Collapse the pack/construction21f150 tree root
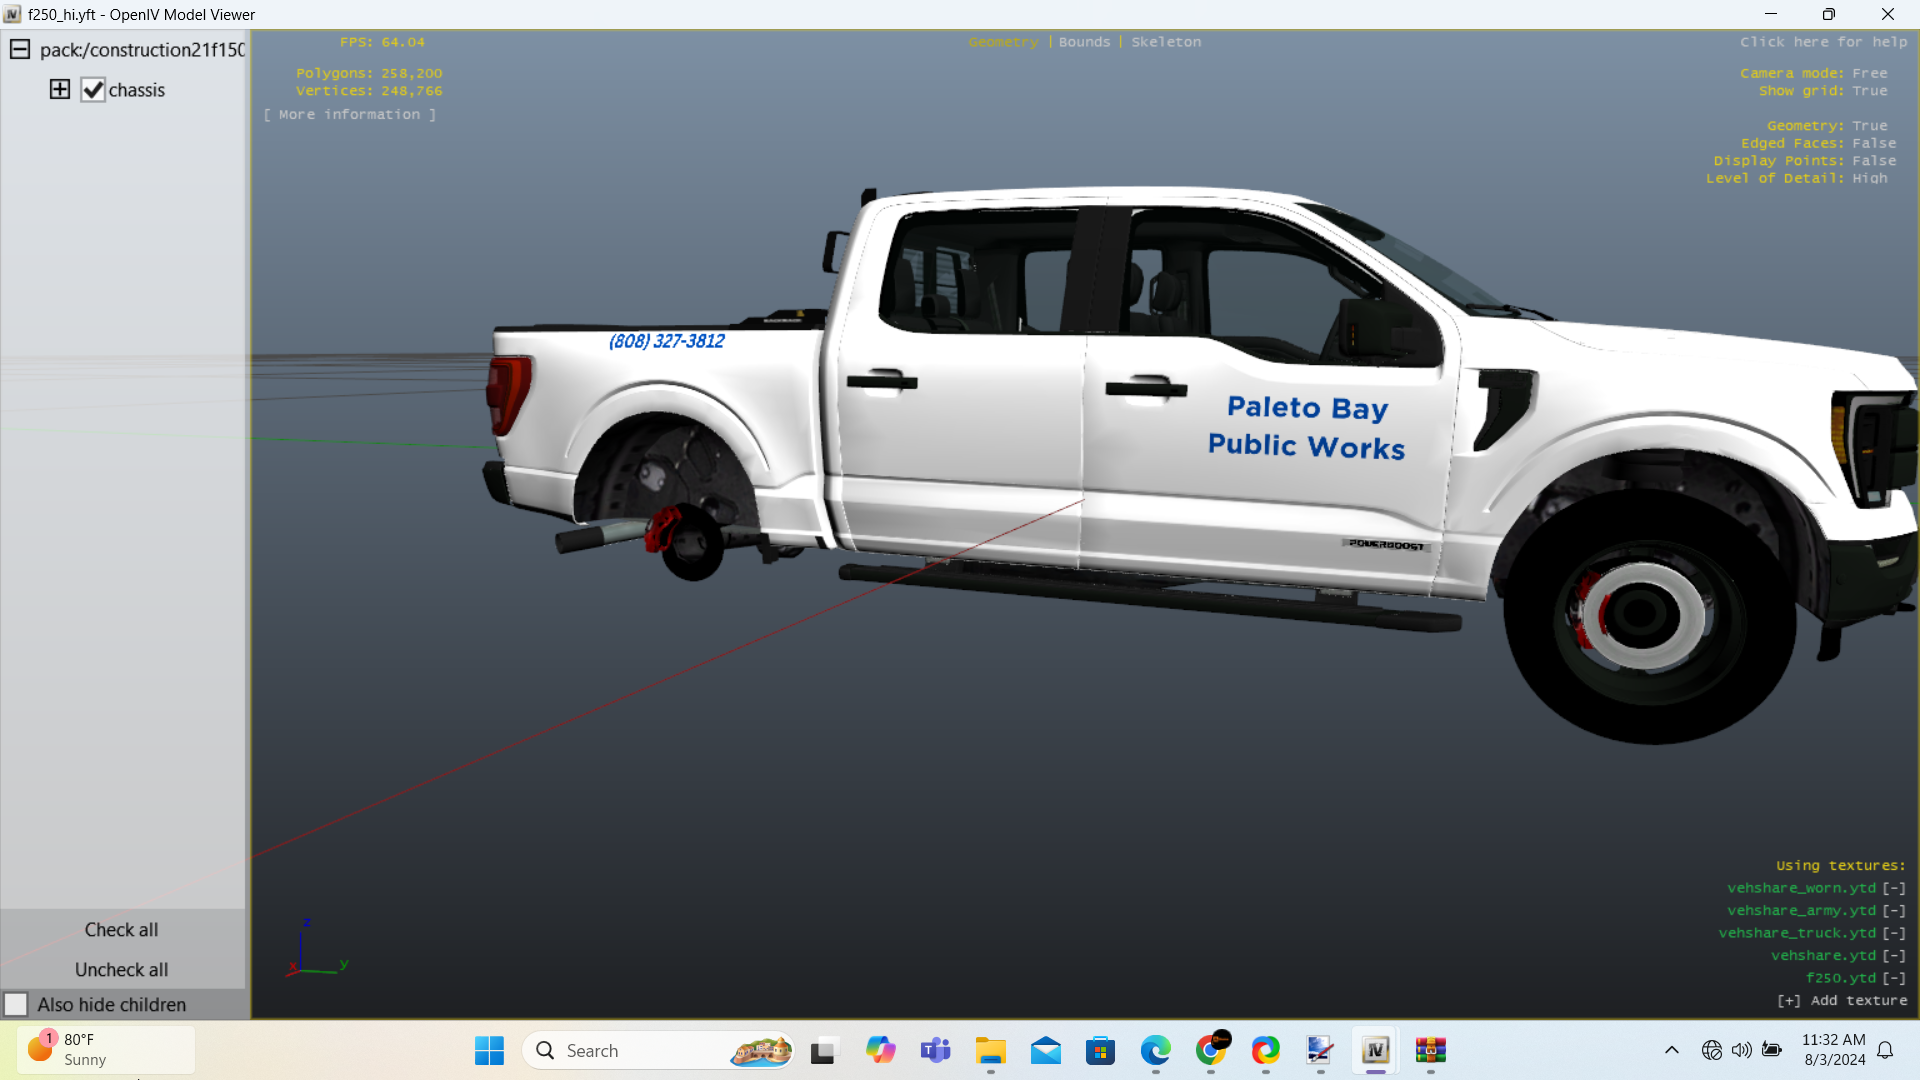Screen dimensions: 1920x1080 click(x=20, y=49)
